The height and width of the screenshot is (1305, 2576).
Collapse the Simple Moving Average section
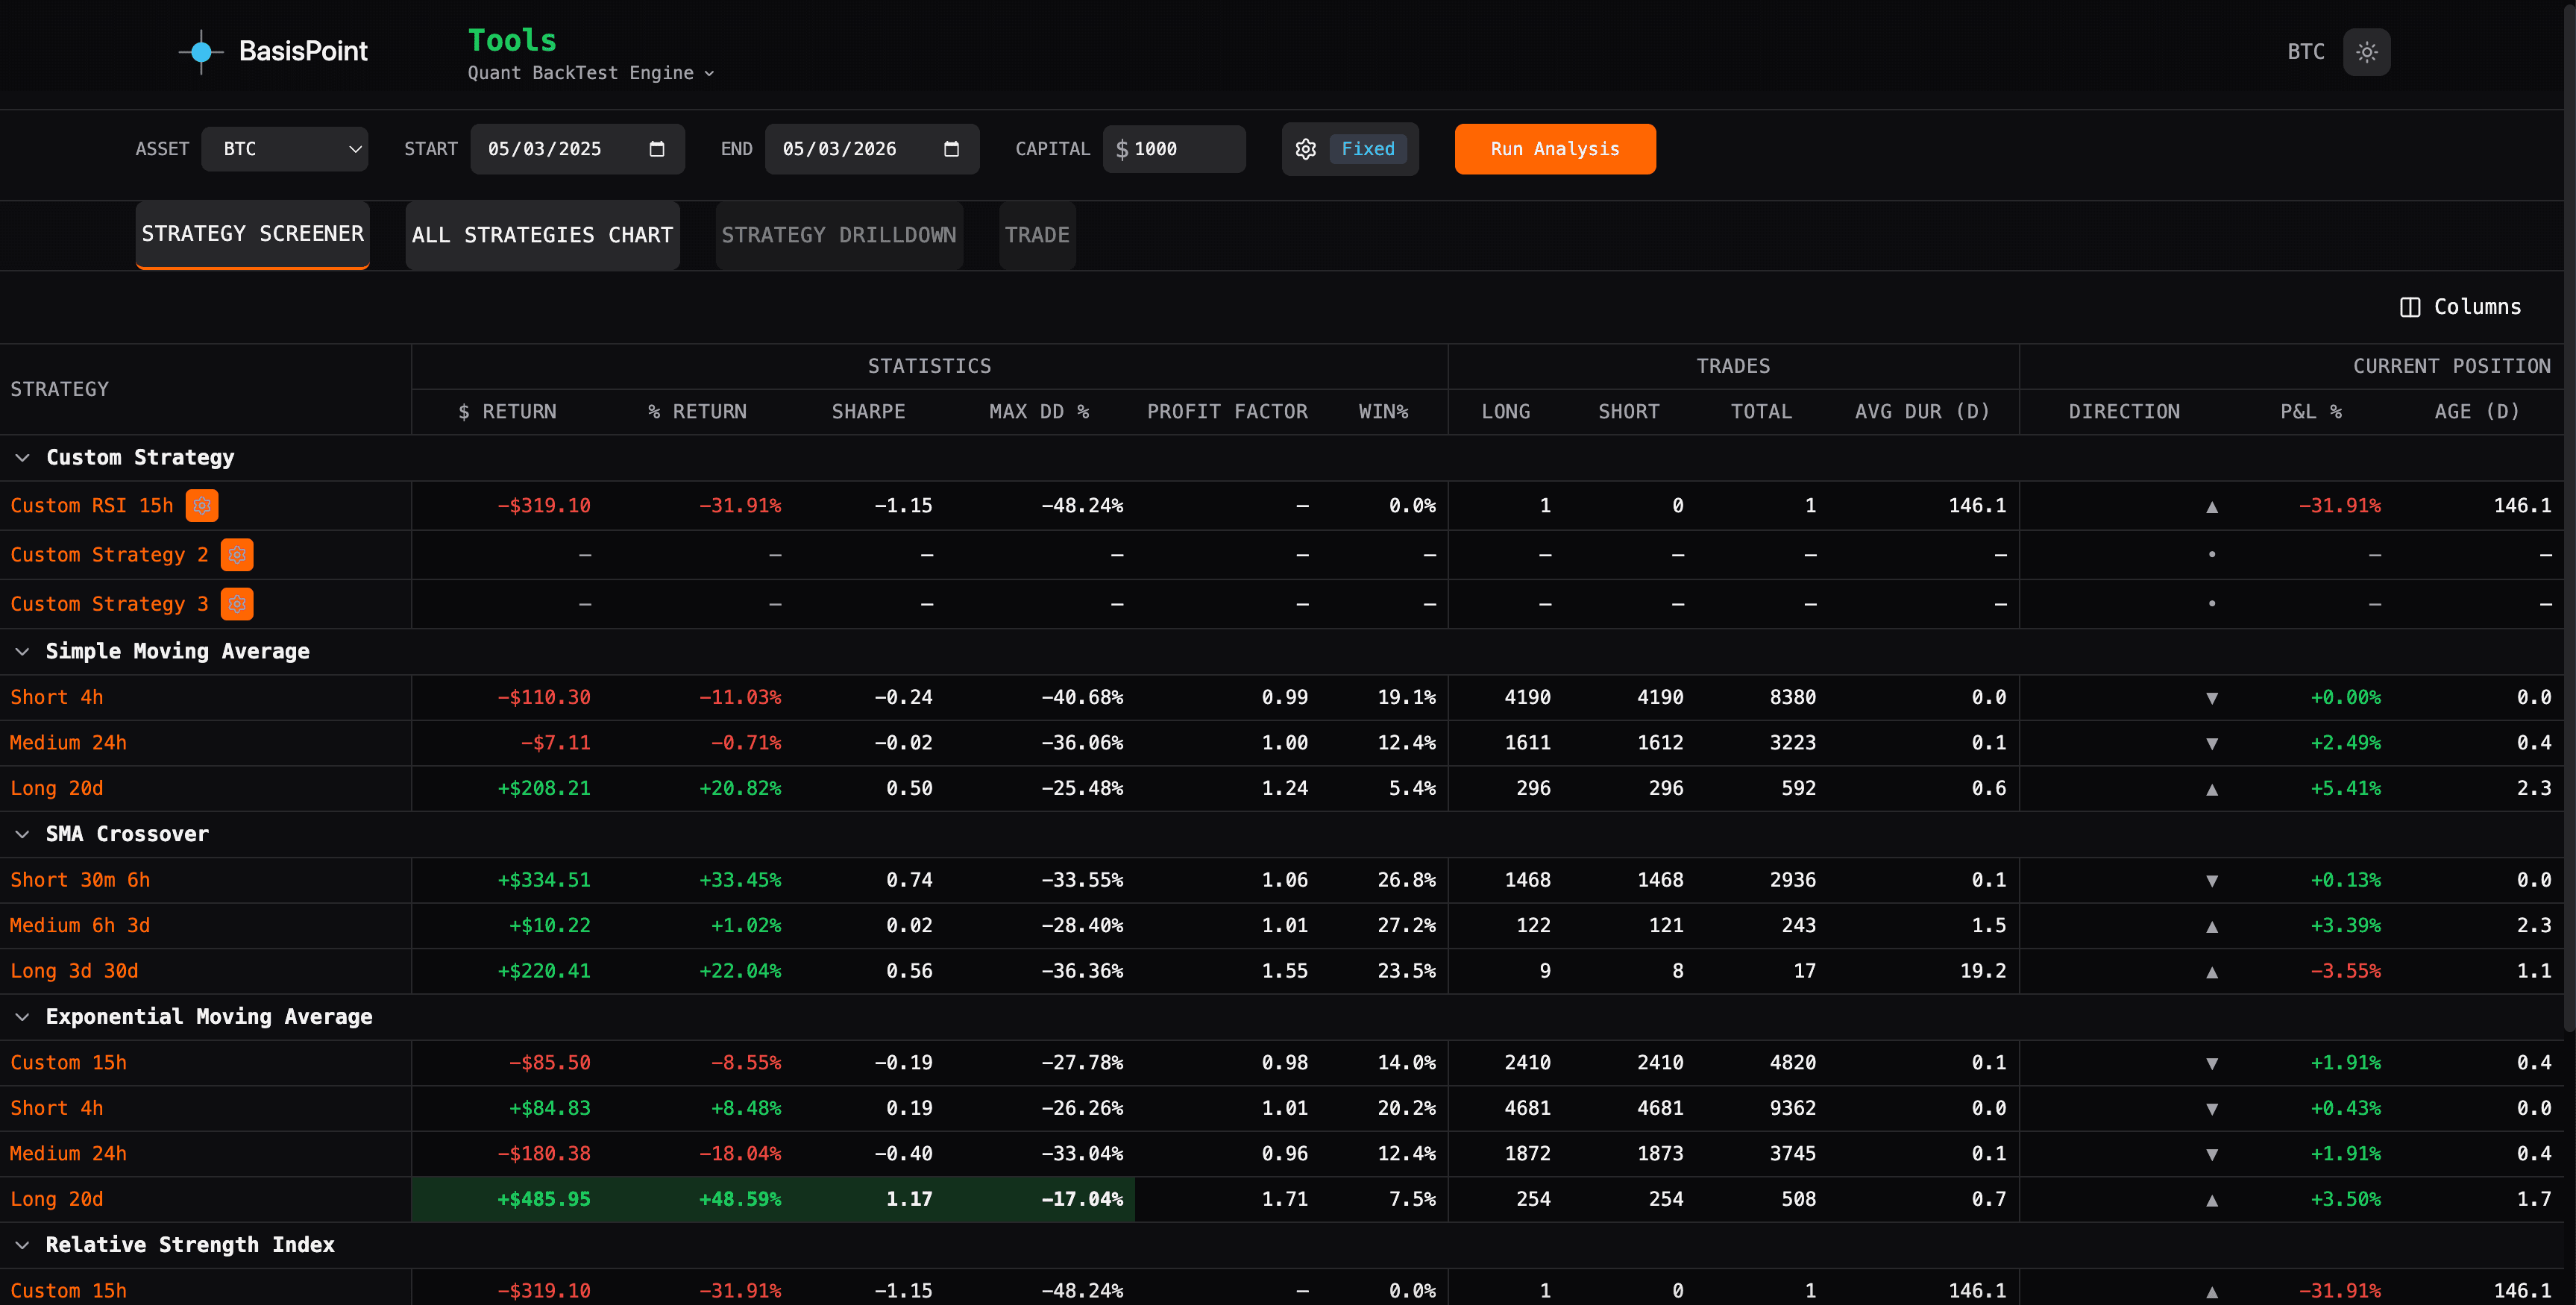(23, 651)
